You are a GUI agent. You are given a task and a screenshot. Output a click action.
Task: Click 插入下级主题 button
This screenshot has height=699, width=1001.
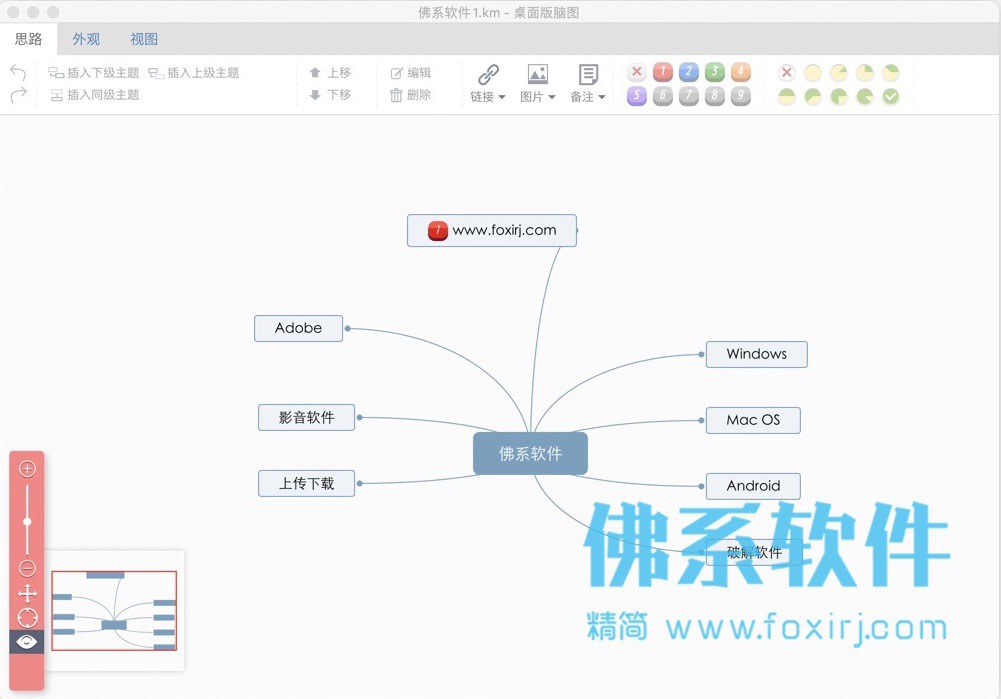94,73
